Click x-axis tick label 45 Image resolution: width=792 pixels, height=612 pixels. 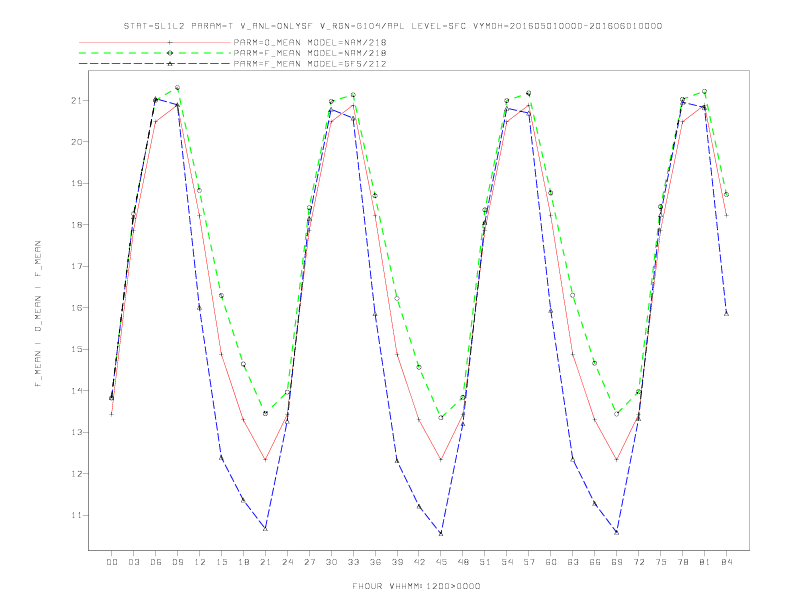pyautogui.click(x=441, y=562)
